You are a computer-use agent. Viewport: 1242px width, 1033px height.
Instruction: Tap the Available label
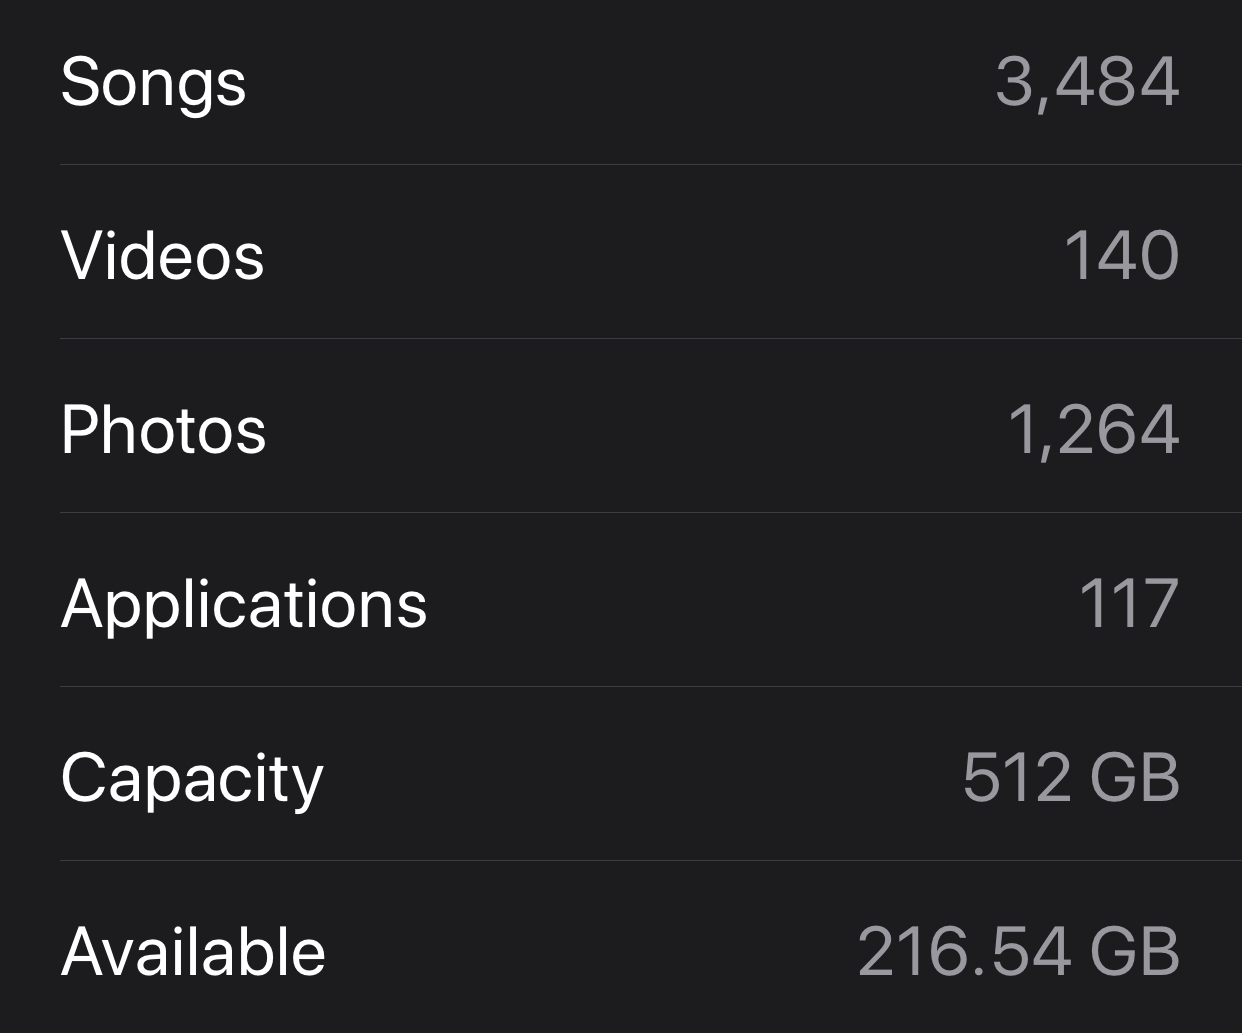193,952
